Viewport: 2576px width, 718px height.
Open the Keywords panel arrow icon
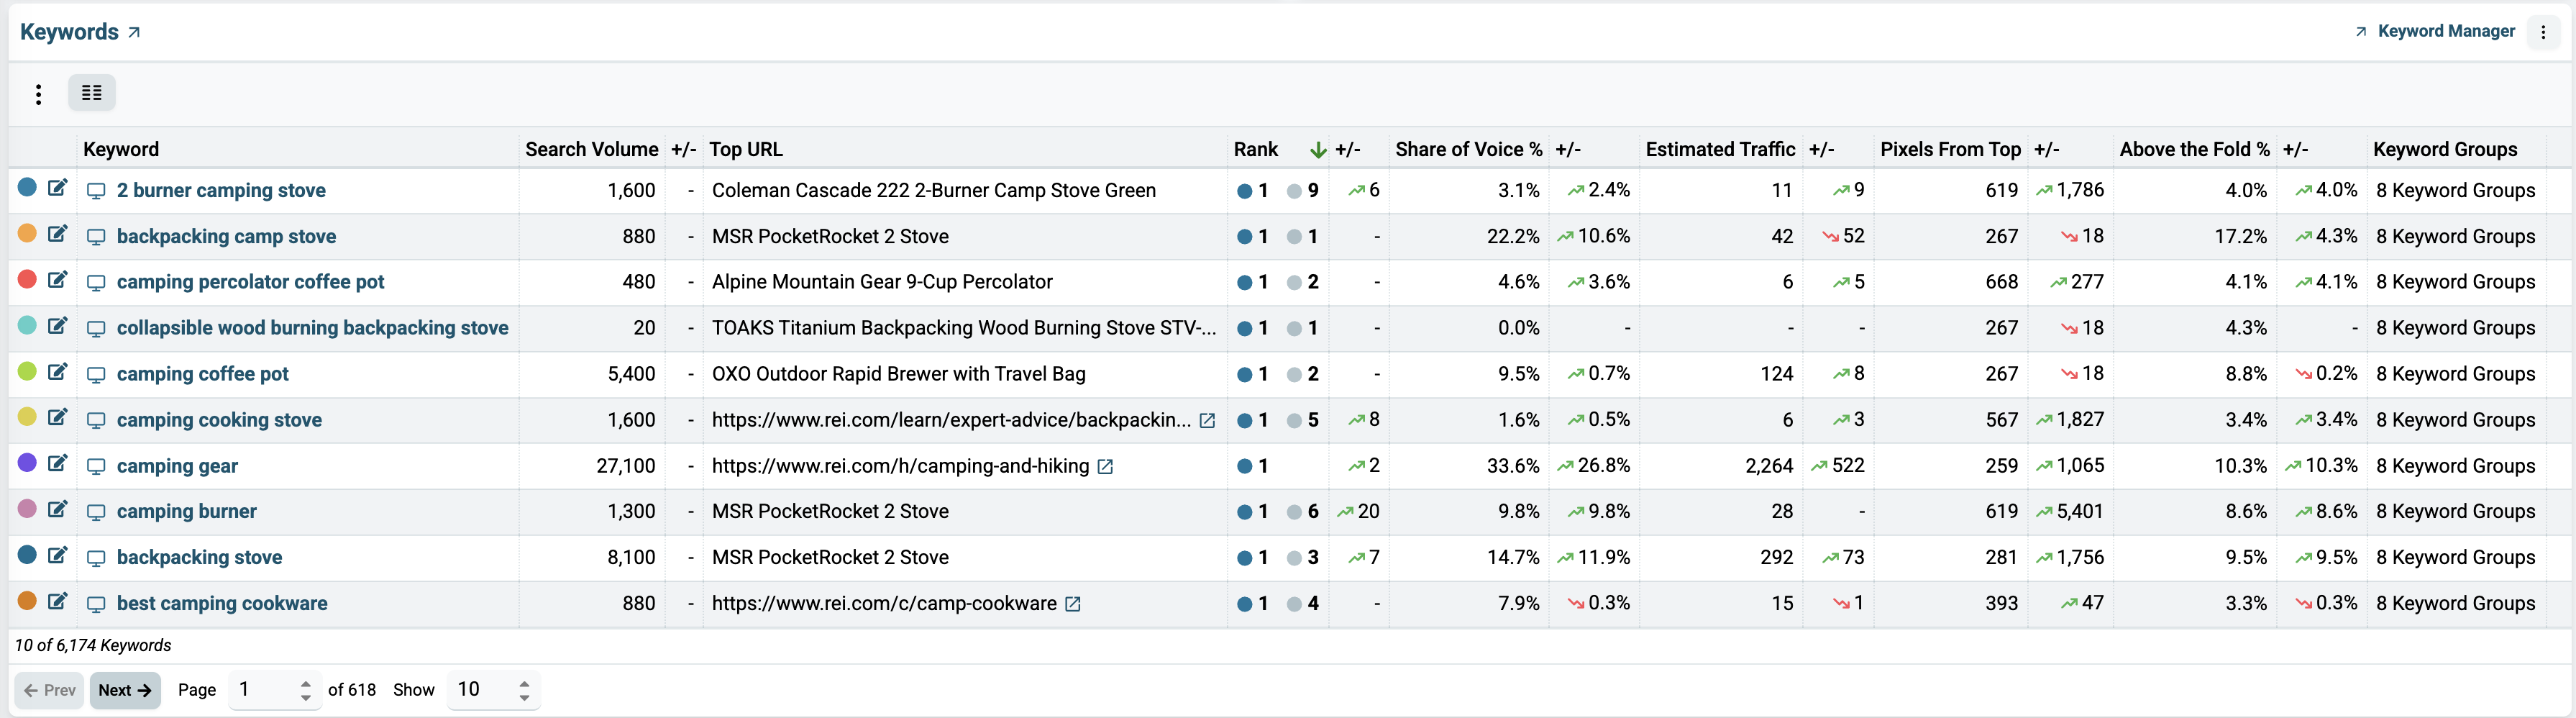134,32
